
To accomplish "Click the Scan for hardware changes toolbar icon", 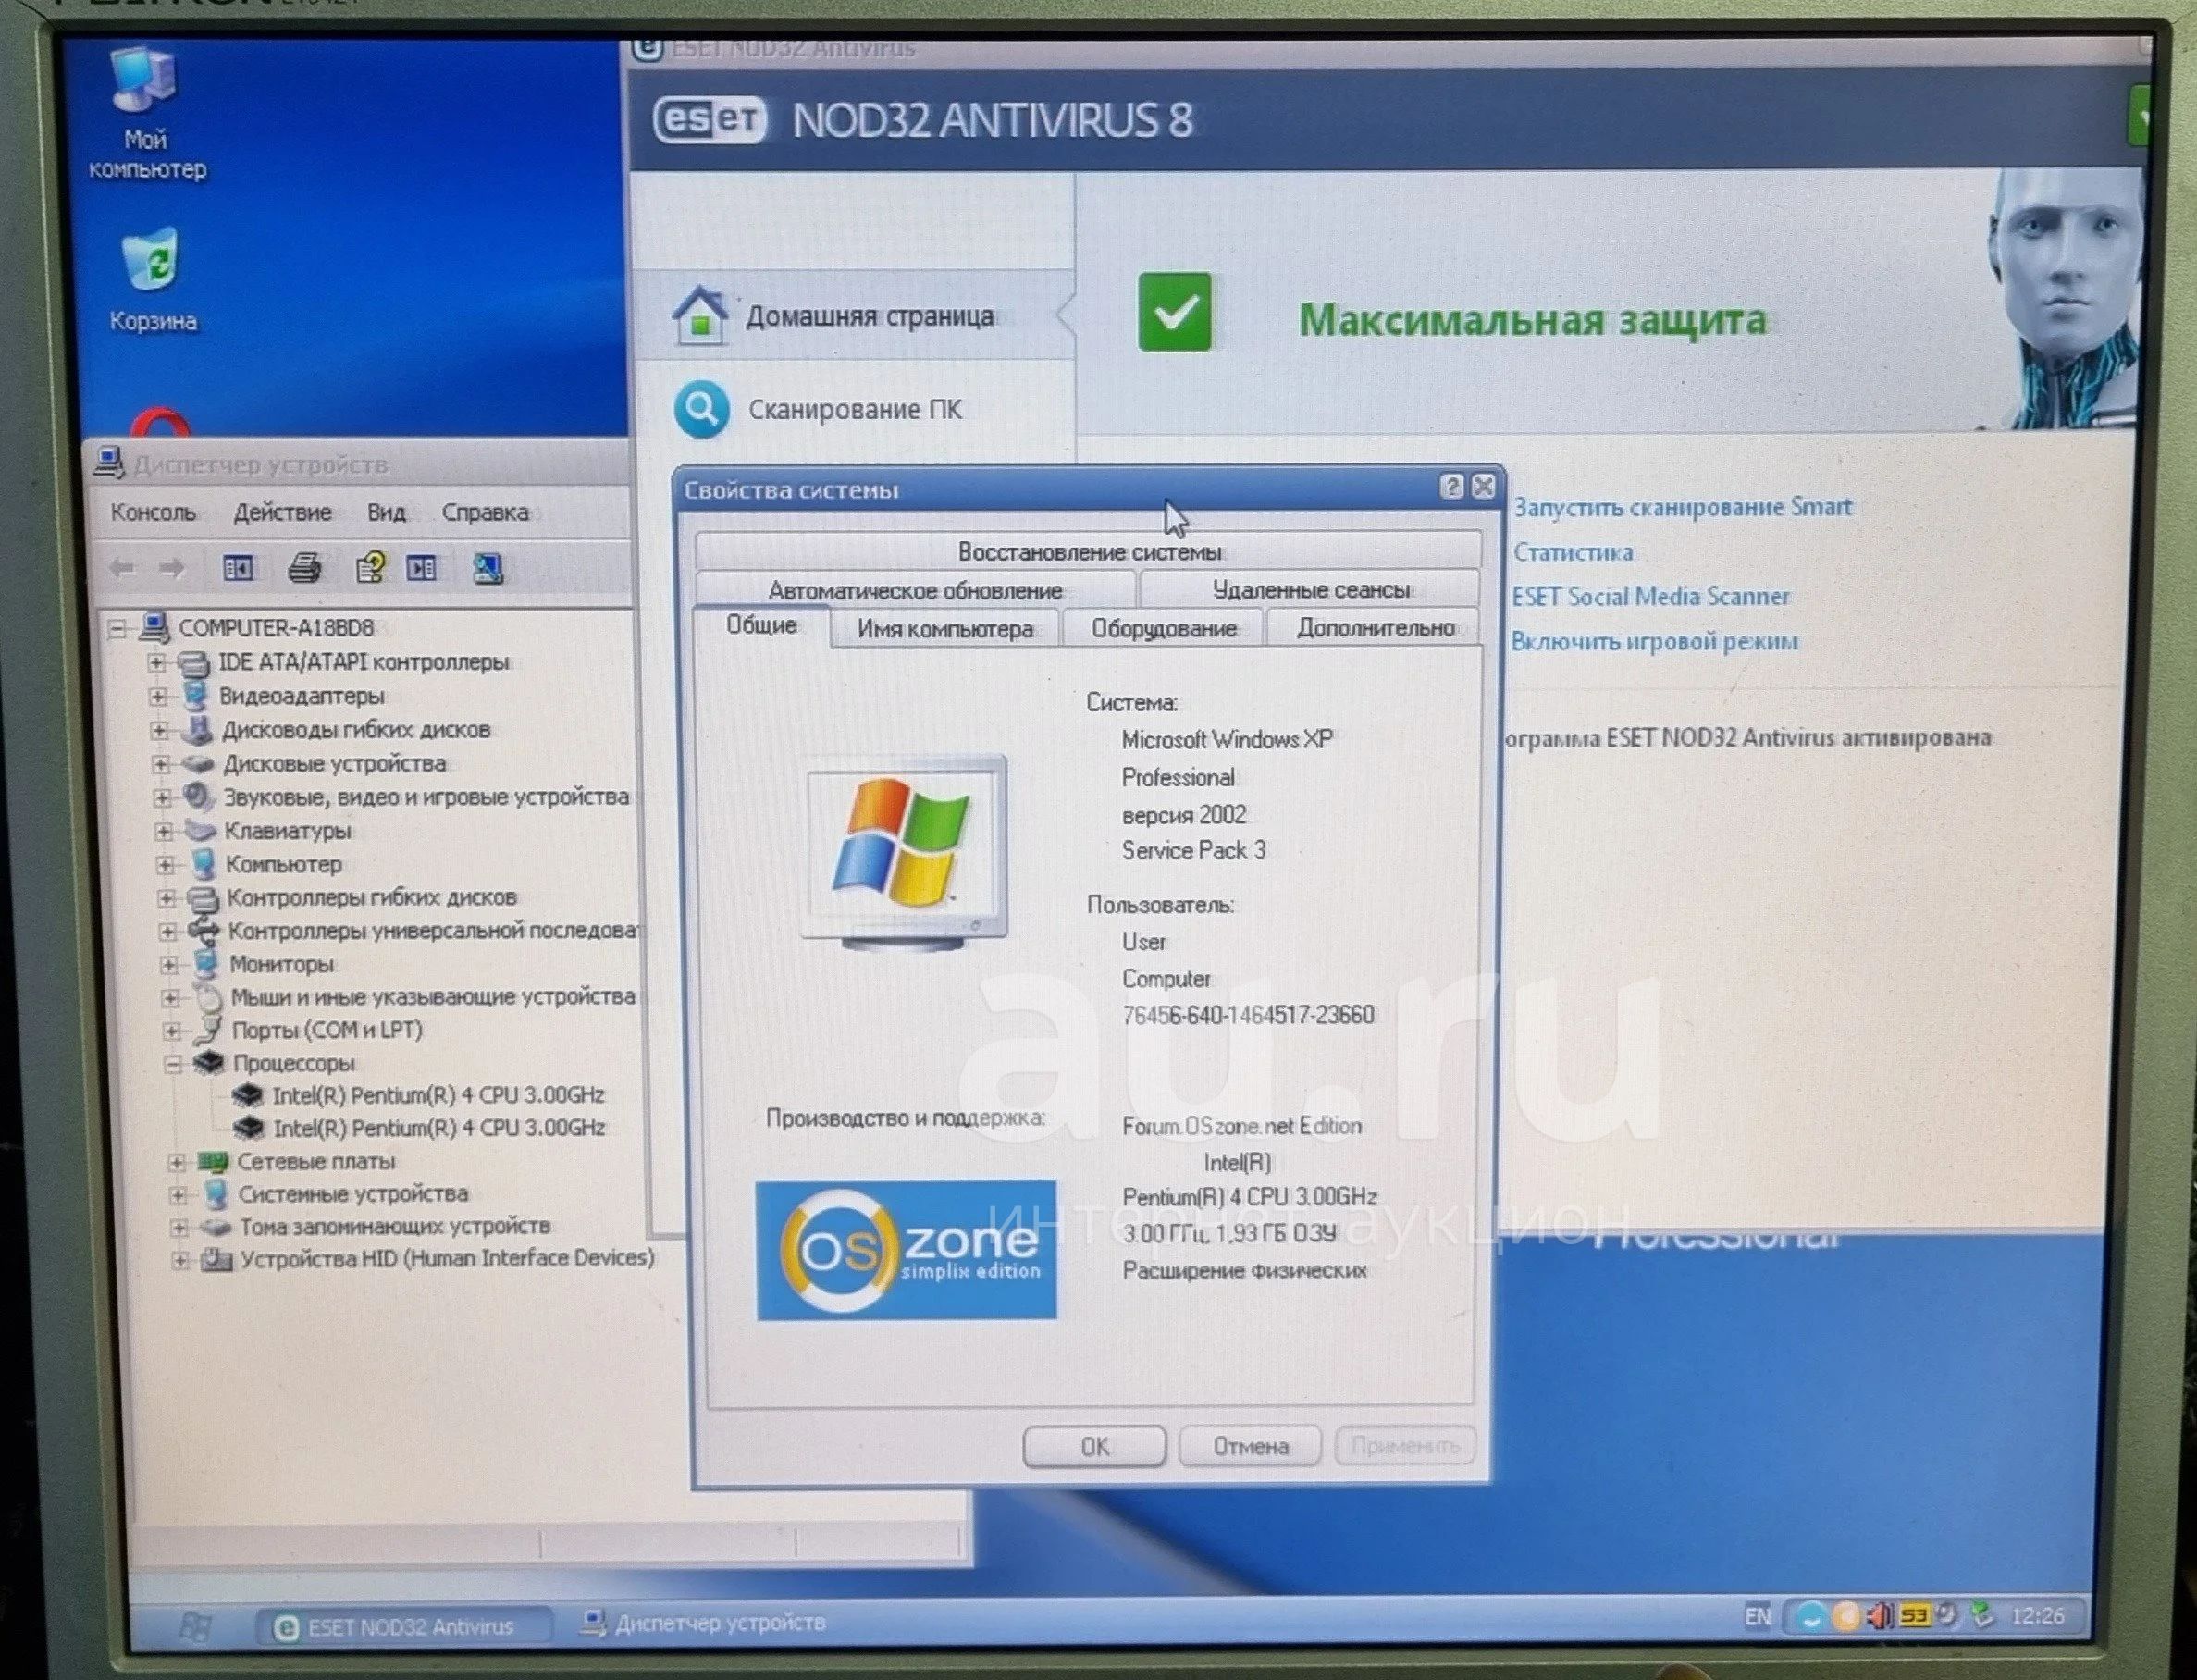I will [x=488, y=568].
